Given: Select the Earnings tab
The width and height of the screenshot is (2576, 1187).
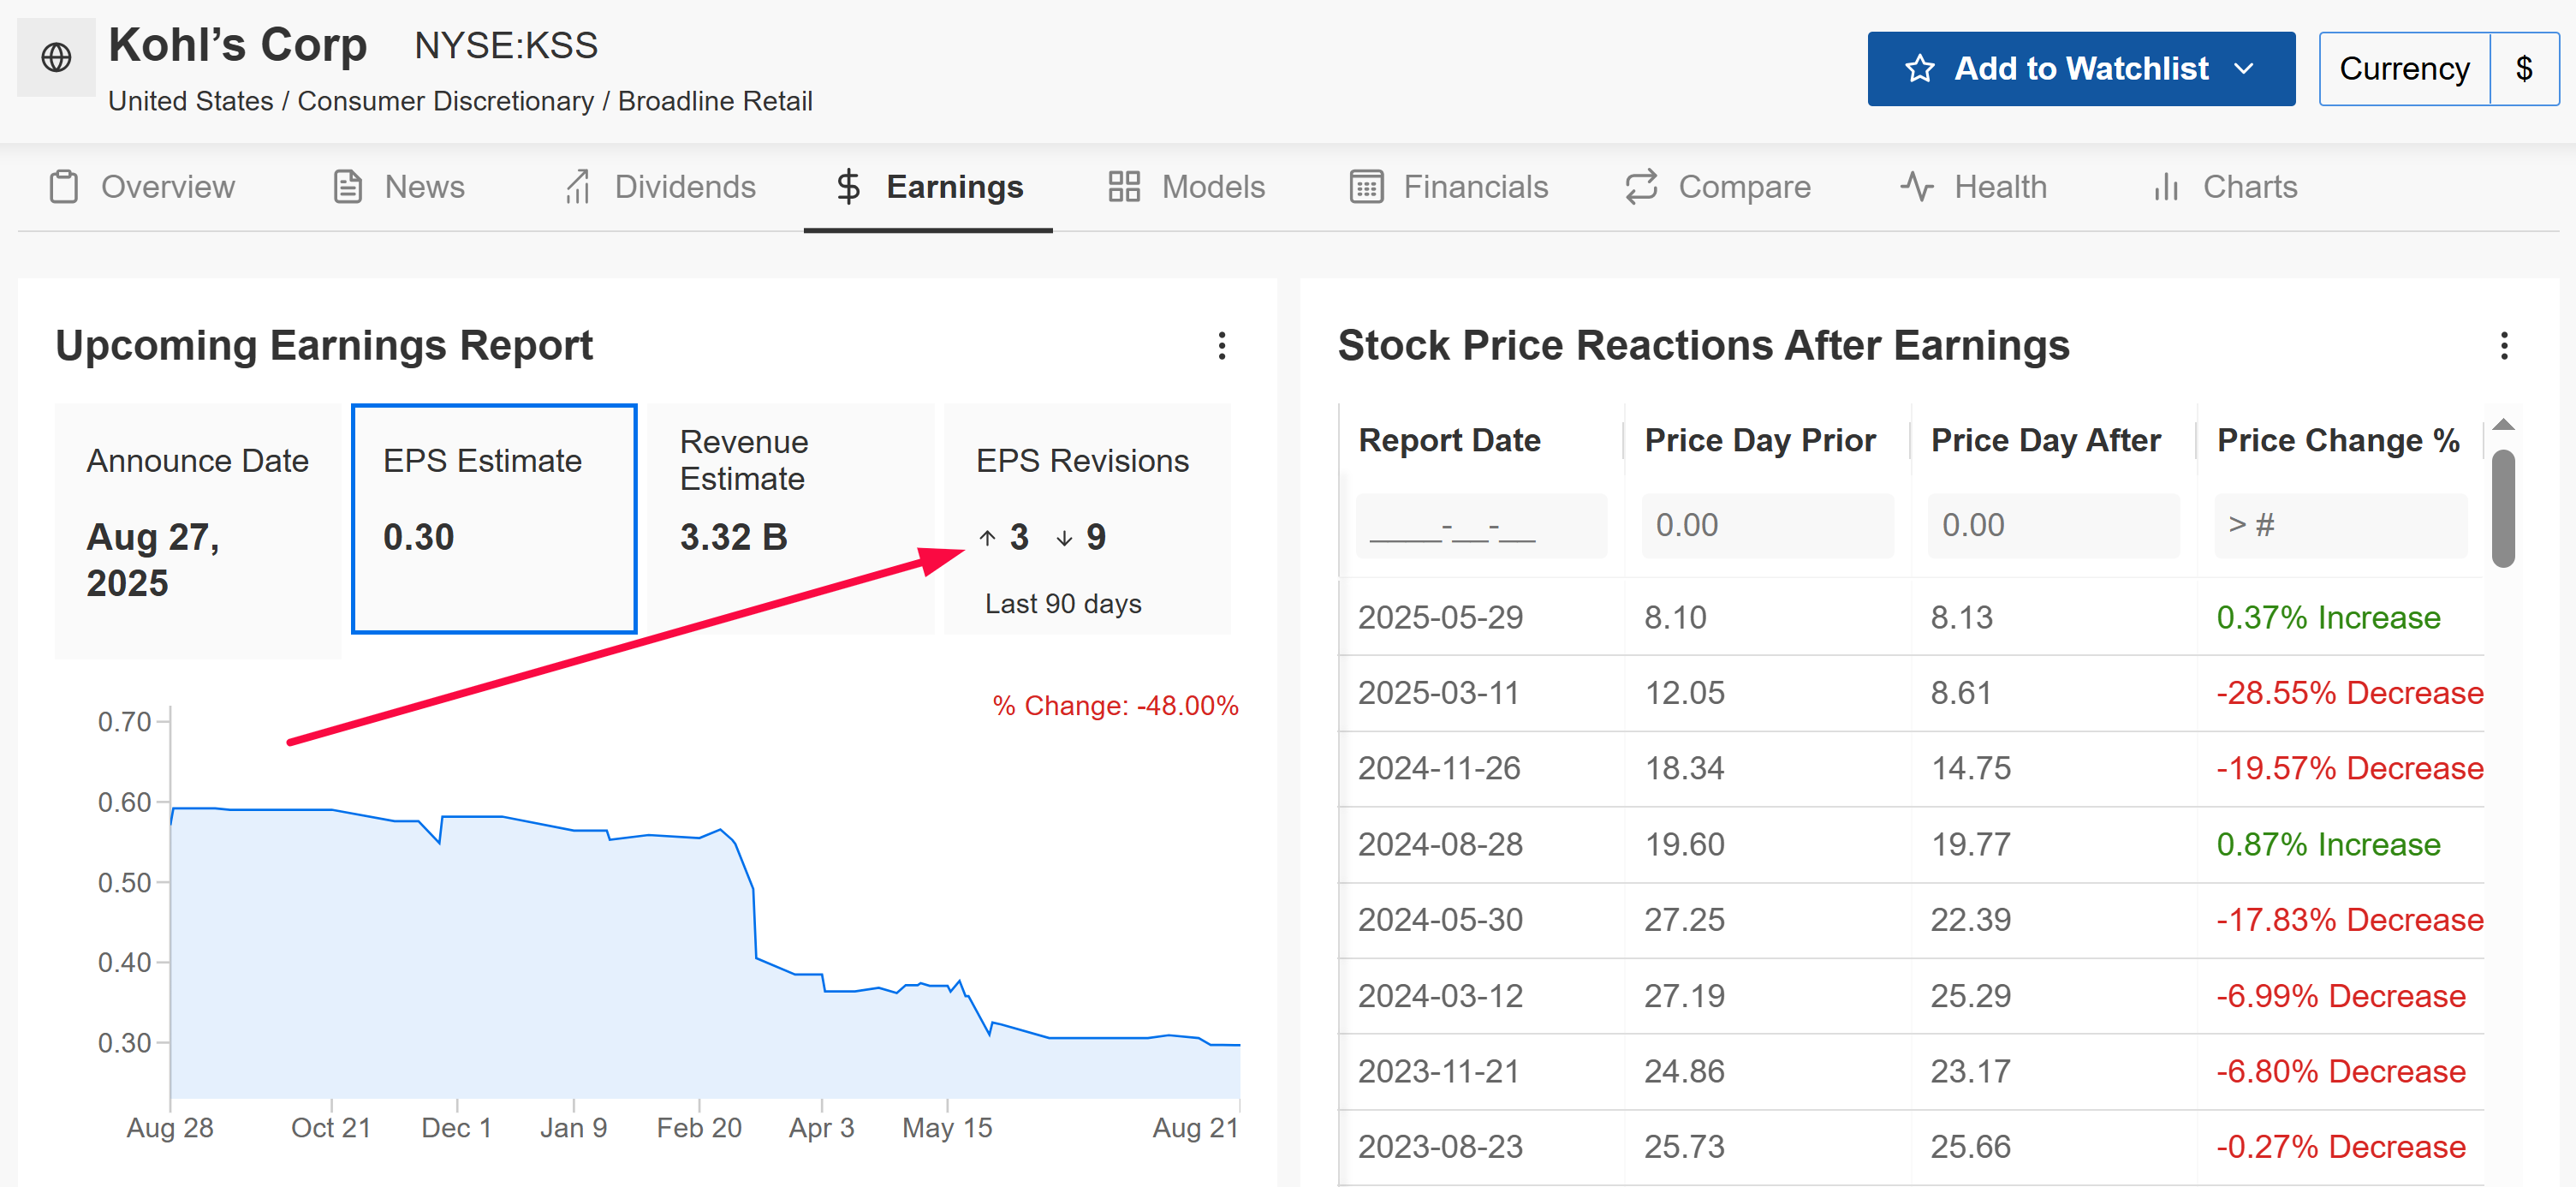Looking at the screenshot, I should tap(928, 187).
